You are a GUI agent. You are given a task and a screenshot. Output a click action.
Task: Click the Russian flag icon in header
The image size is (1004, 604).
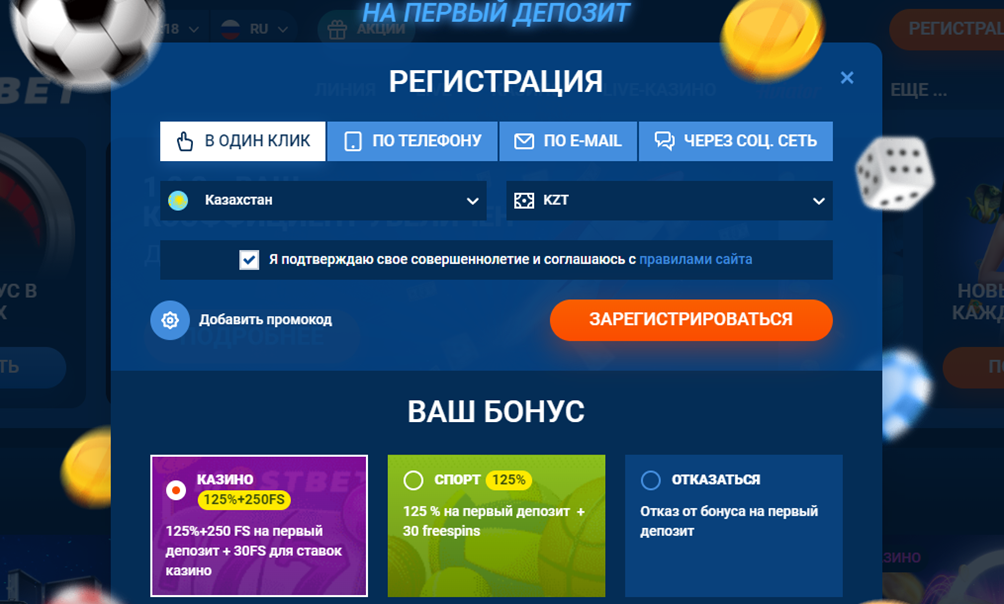pos(230,29)
